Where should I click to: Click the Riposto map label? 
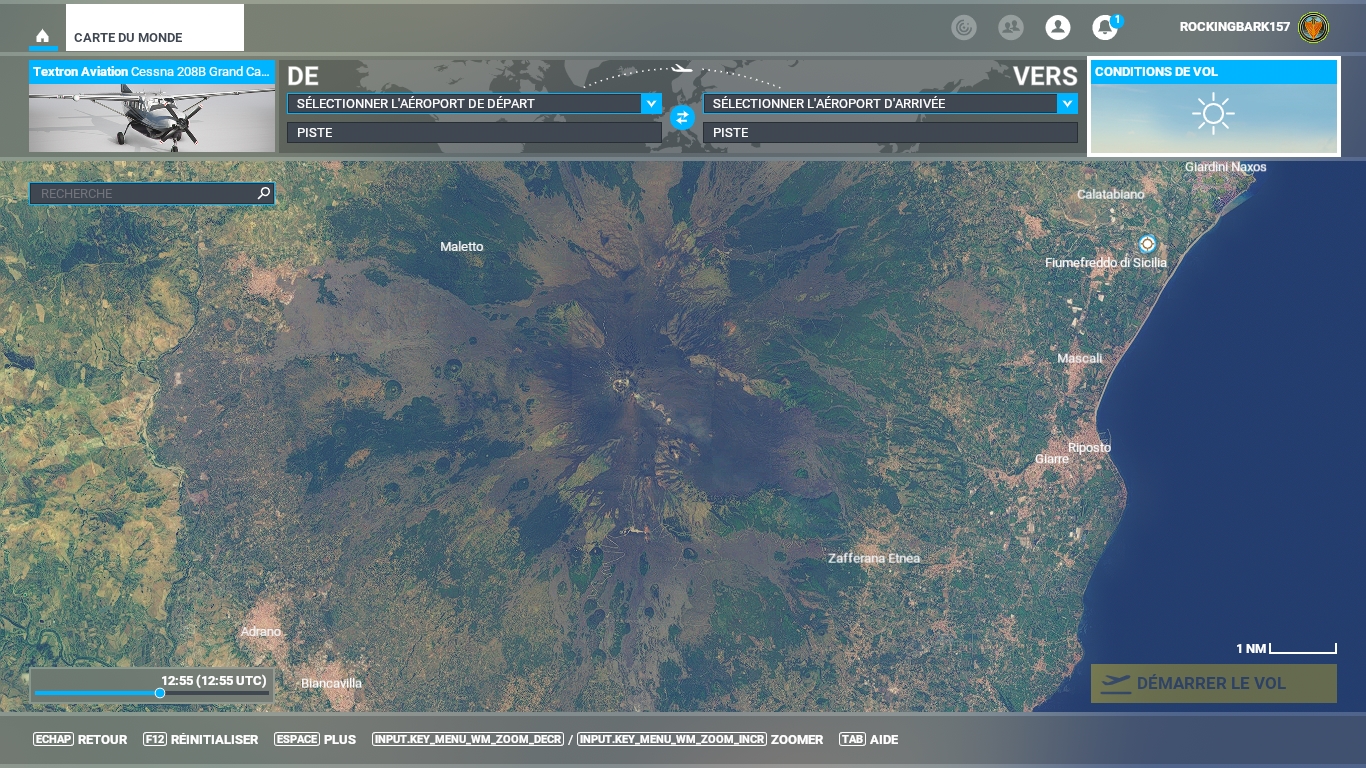(1089, 447)
